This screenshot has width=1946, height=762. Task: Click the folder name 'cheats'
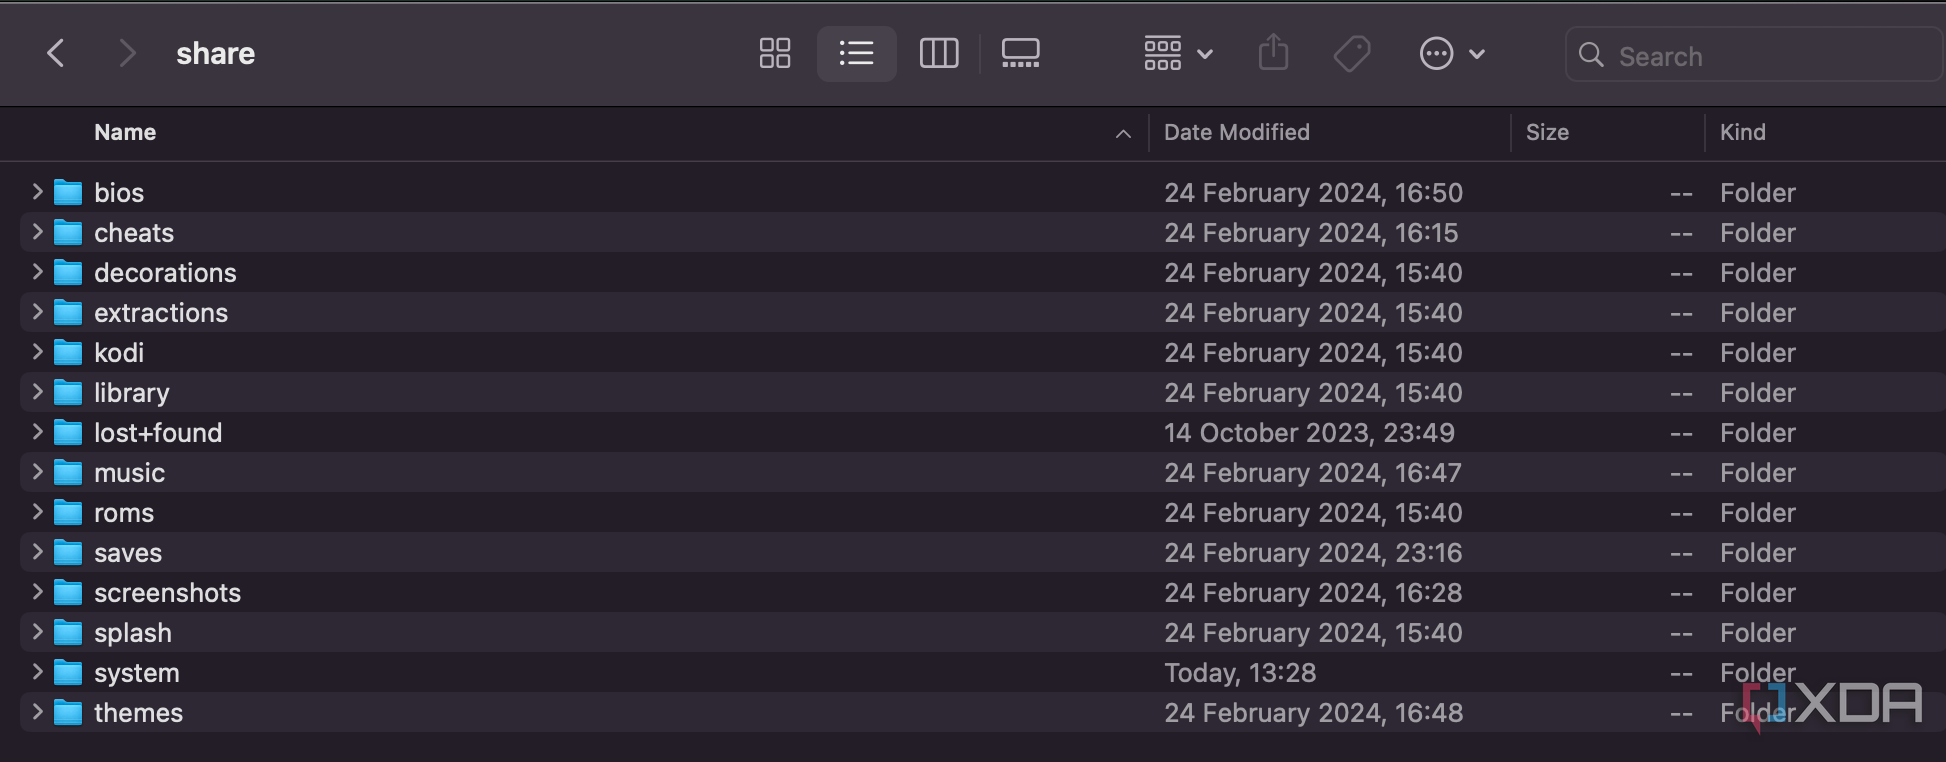[134, 232]
